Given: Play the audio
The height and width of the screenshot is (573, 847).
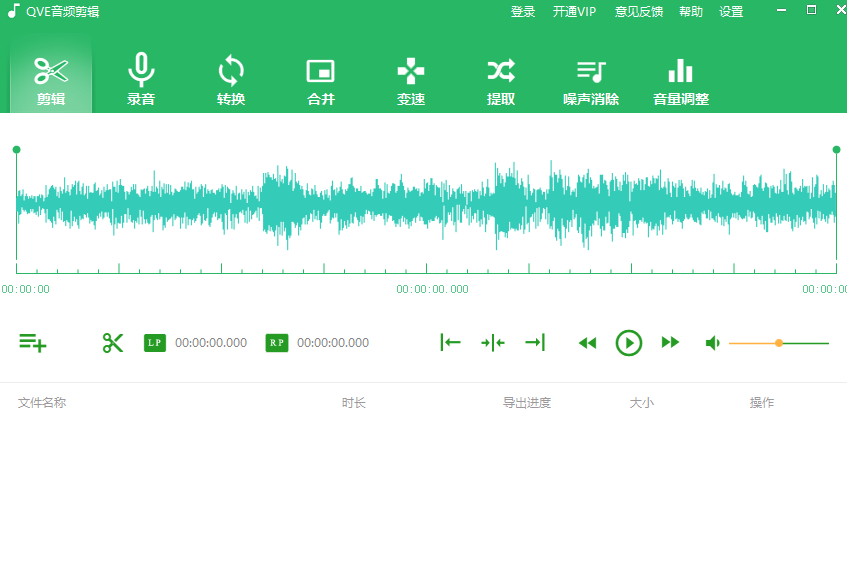Looking at the screenshot, I should coord(629,343).
